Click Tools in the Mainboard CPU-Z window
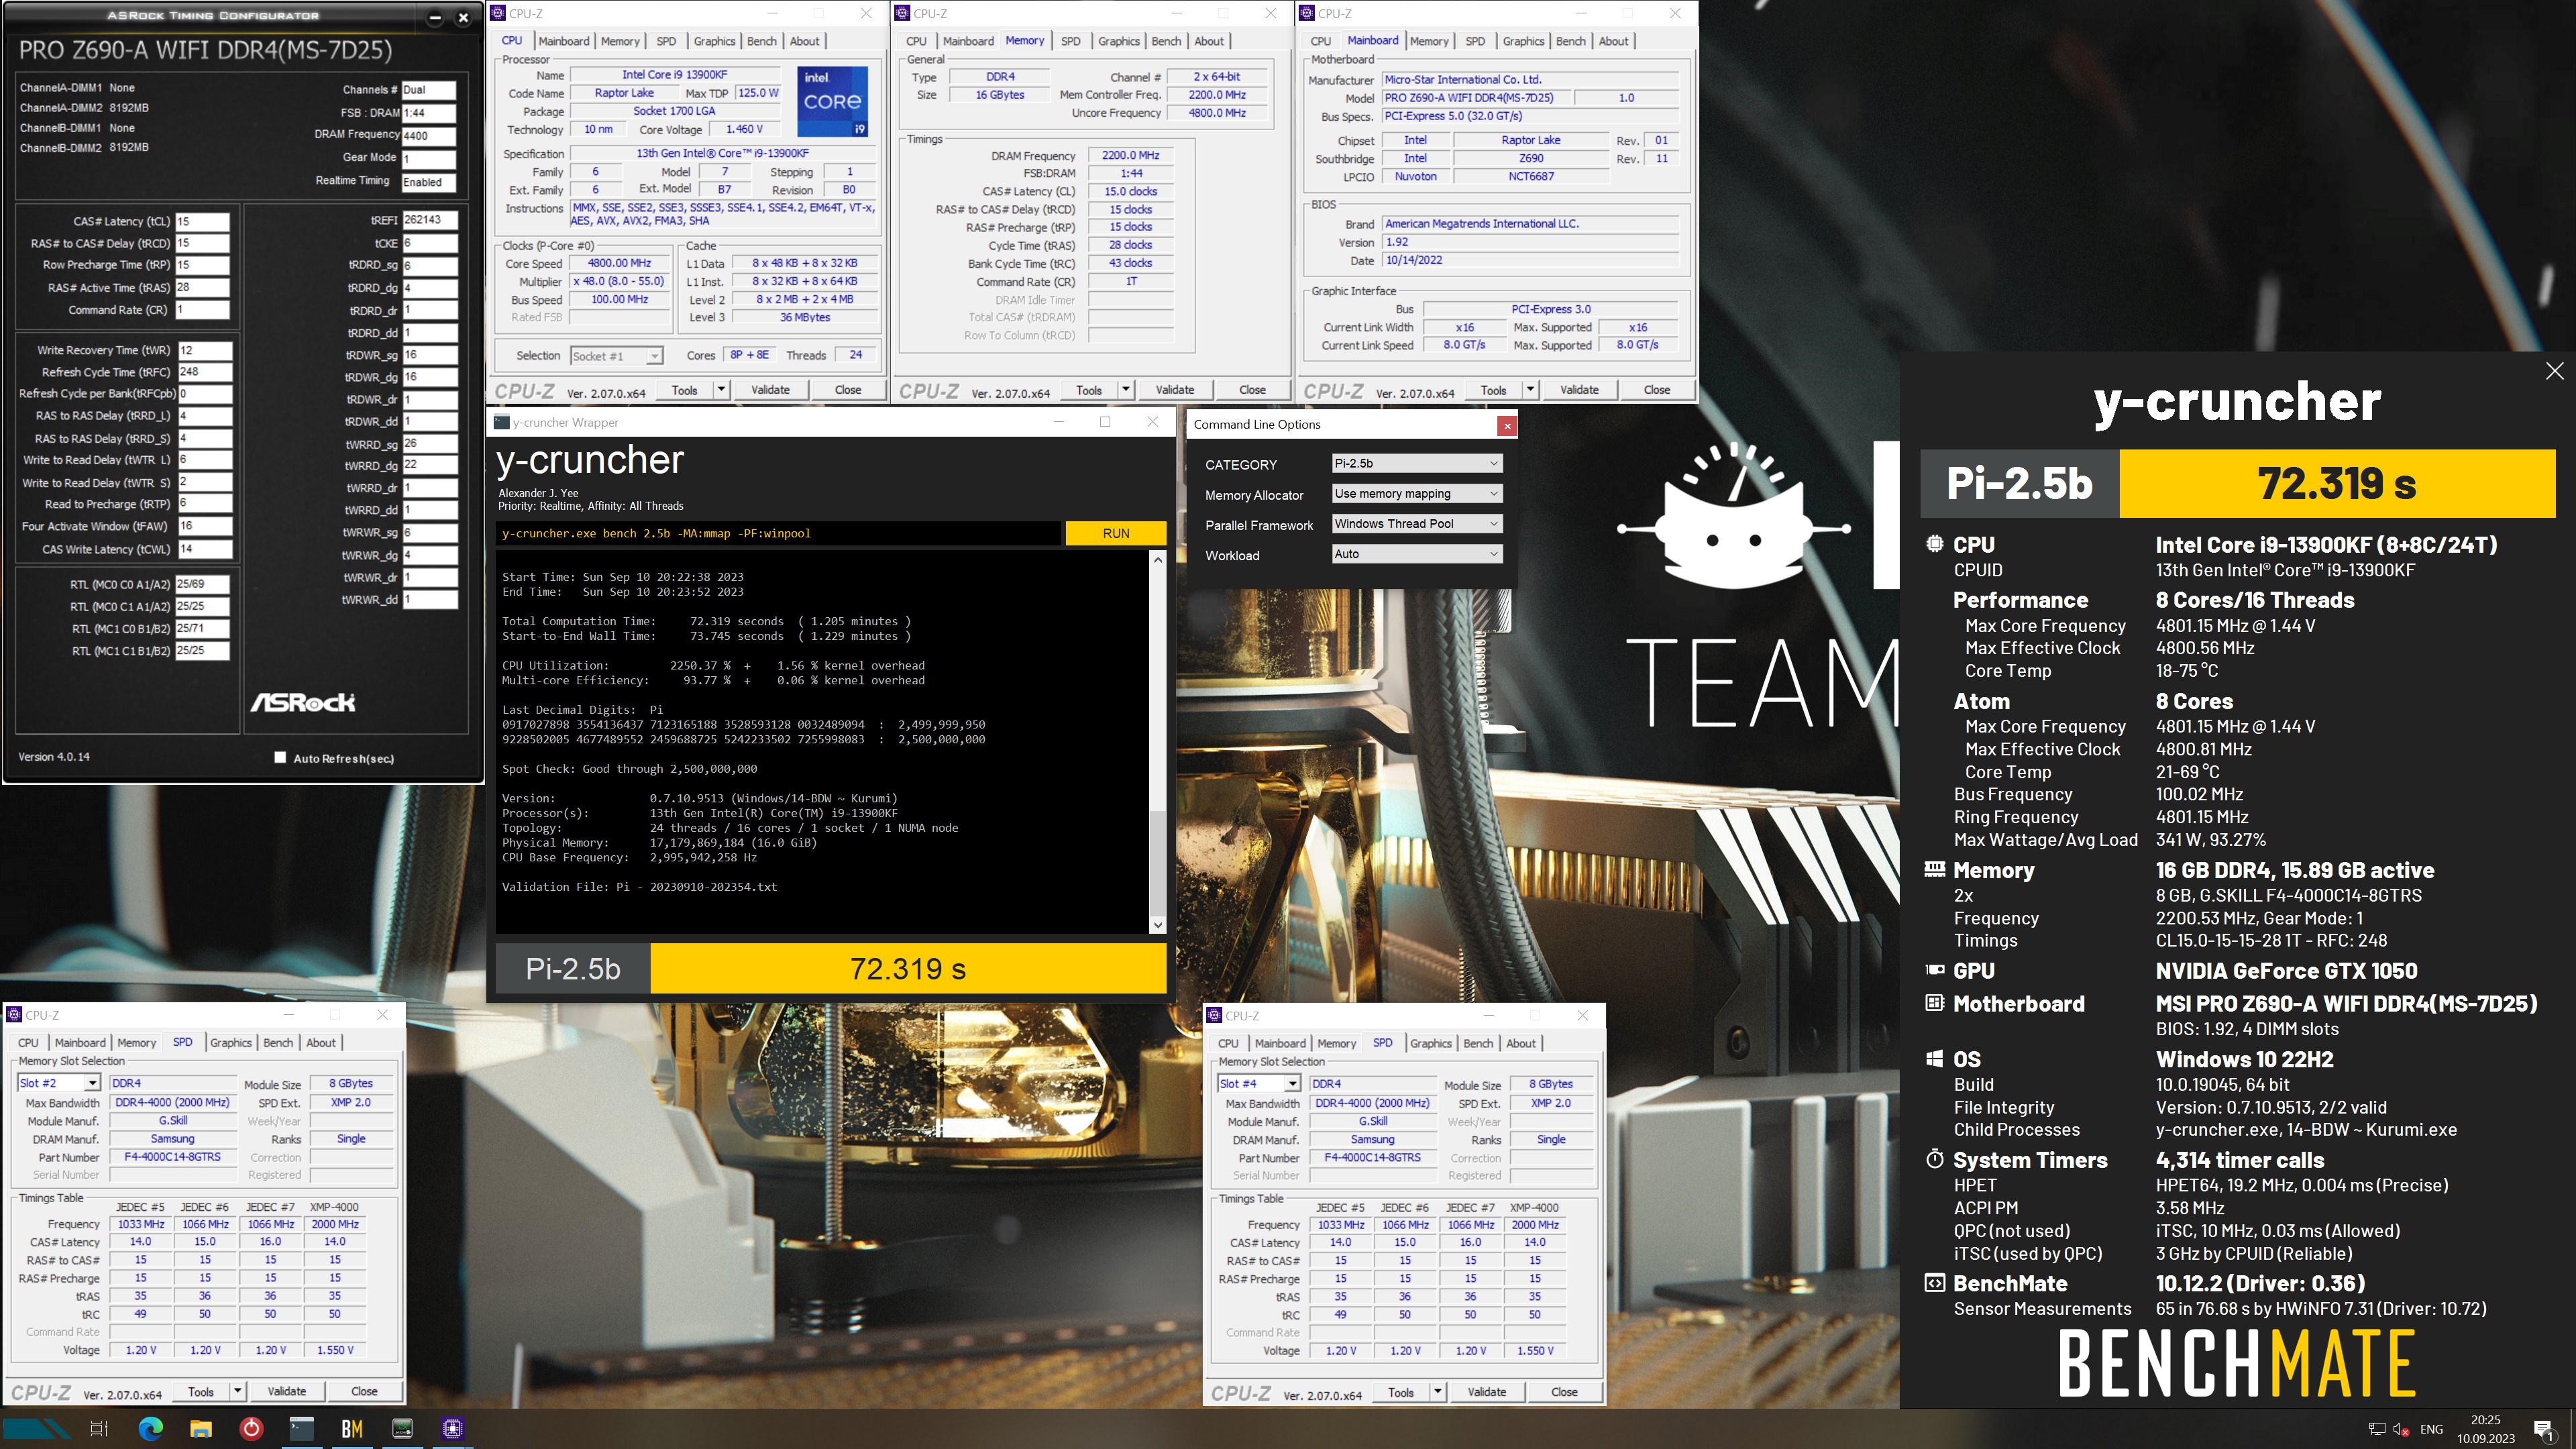Viewport: 2576px width, 1449px height. [x=1493, y=389]
